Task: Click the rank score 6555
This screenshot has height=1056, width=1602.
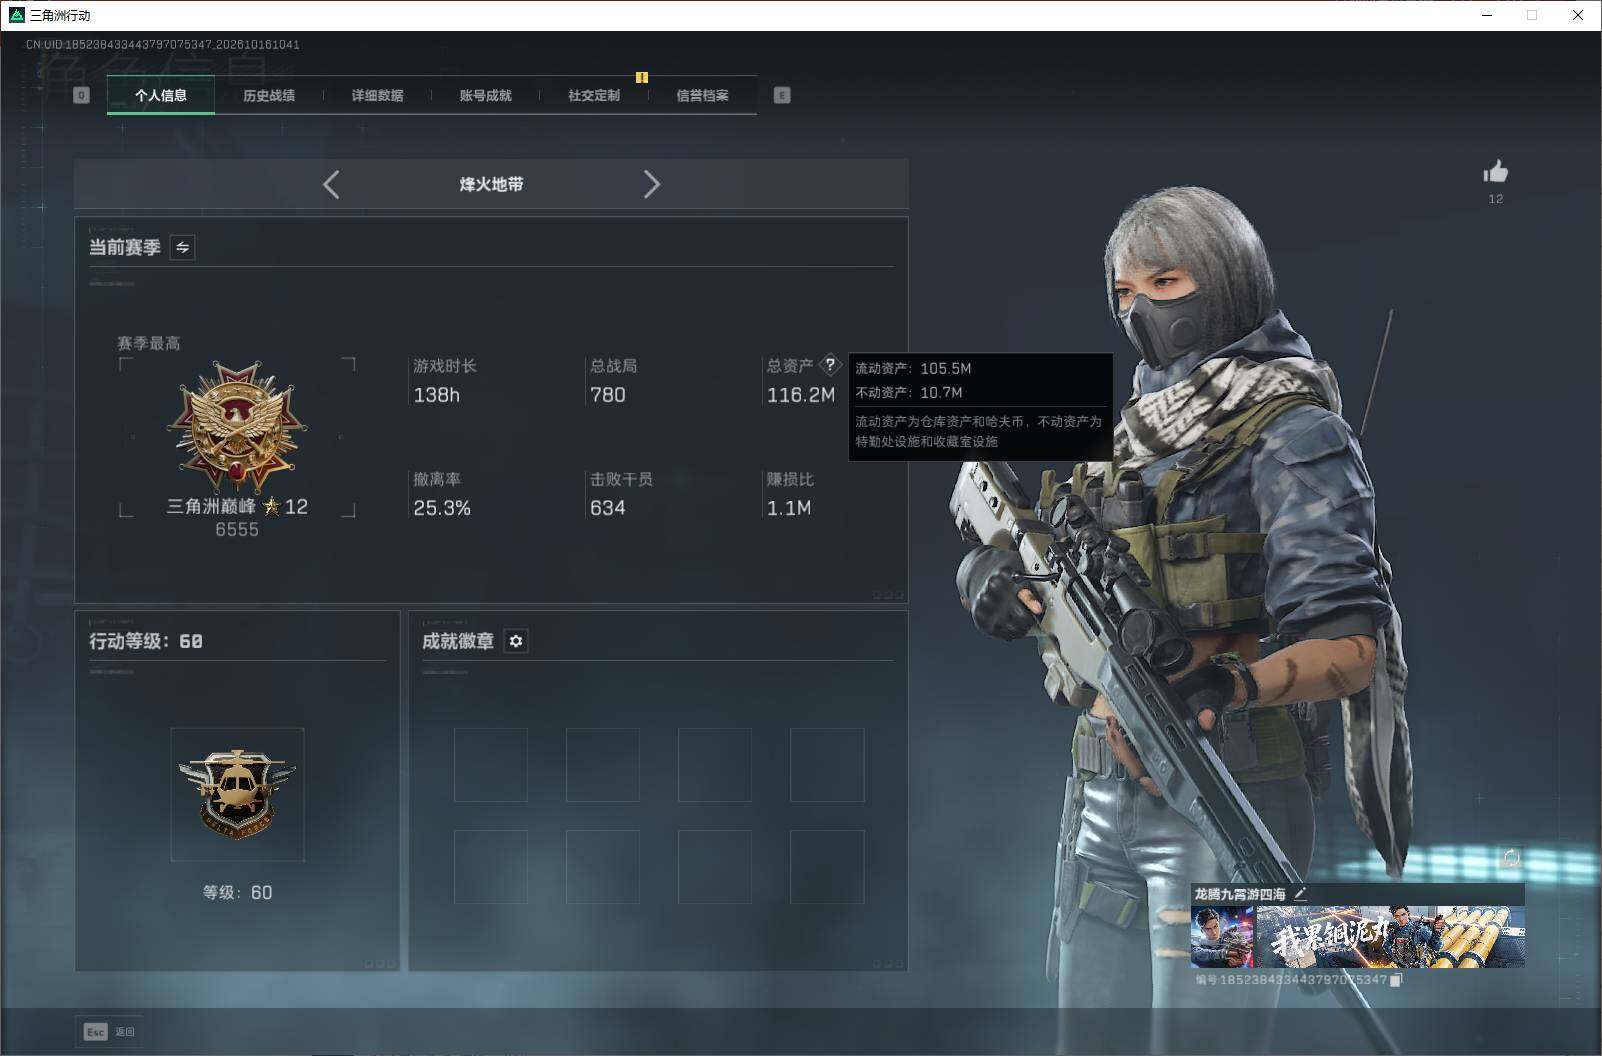Action: [x=237, y=530]
